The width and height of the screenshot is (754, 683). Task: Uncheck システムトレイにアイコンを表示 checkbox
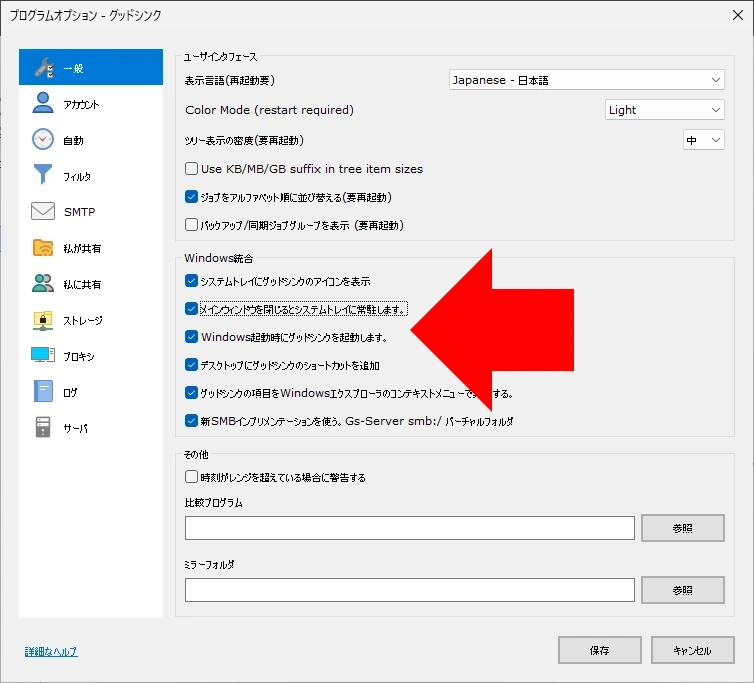(191, 281)
